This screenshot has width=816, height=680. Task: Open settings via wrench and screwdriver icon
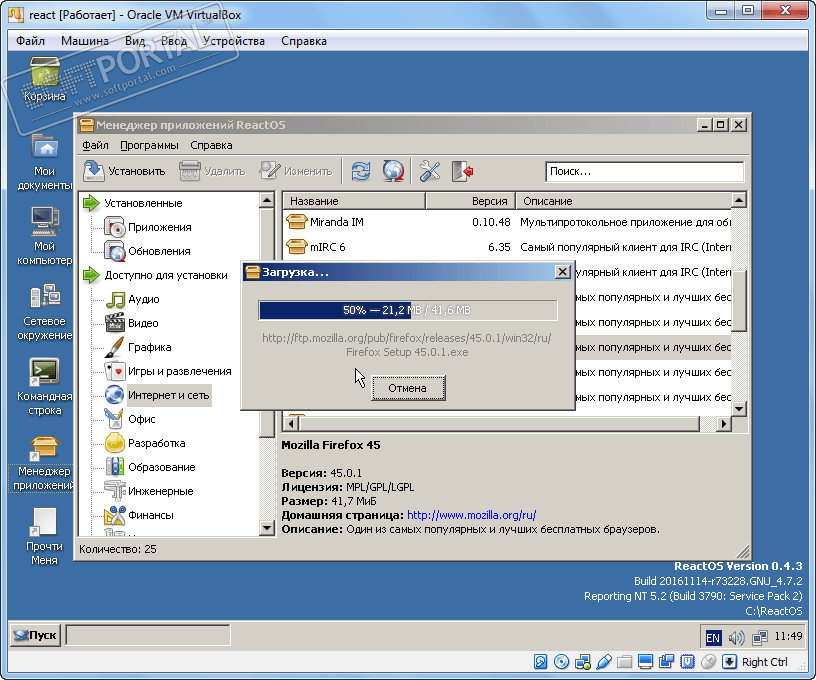point(430,171)
